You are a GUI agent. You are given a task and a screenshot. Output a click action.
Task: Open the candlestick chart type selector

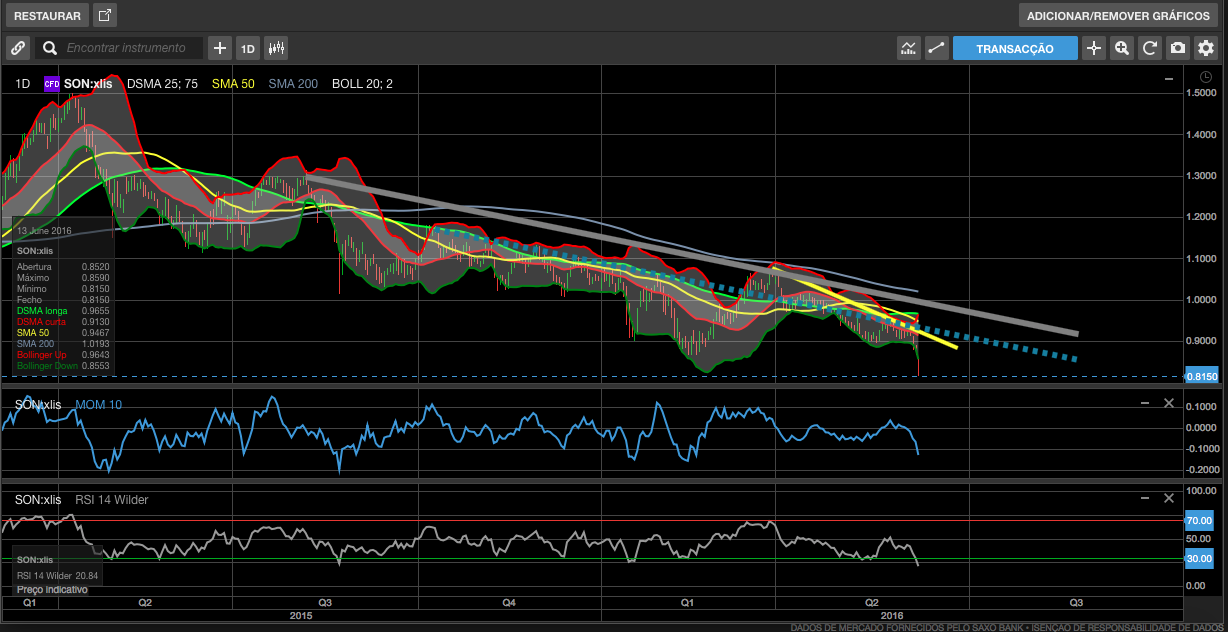point(276,48)
